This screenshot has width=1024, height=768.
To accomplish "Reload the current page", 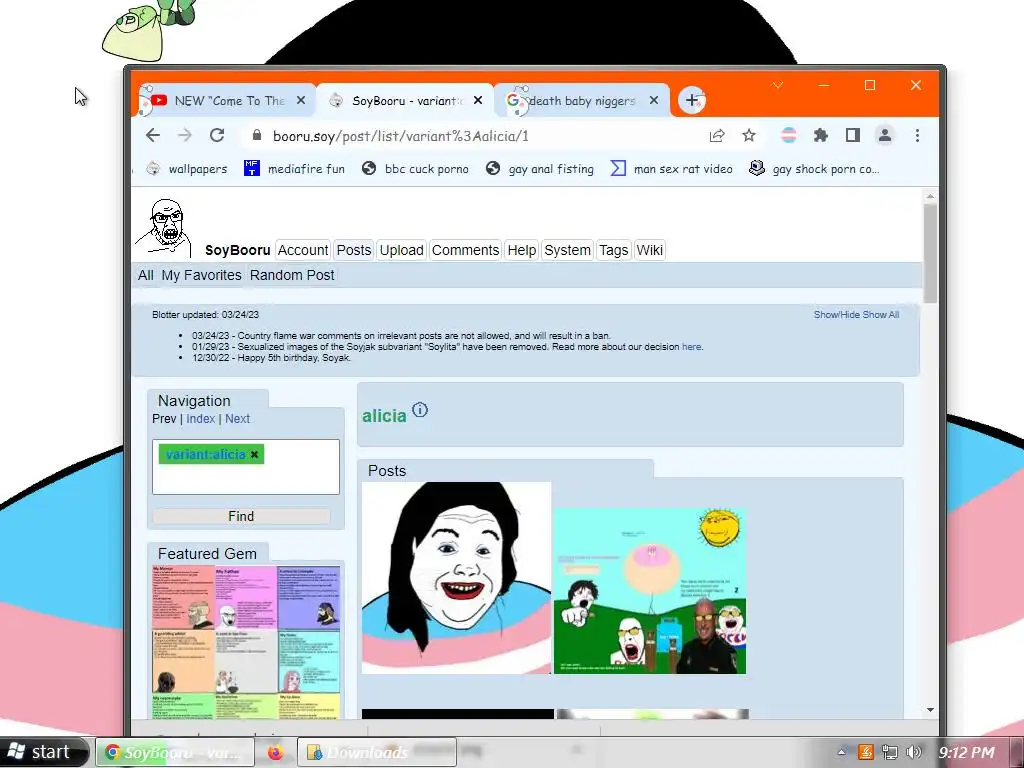I will click(217, 135).
